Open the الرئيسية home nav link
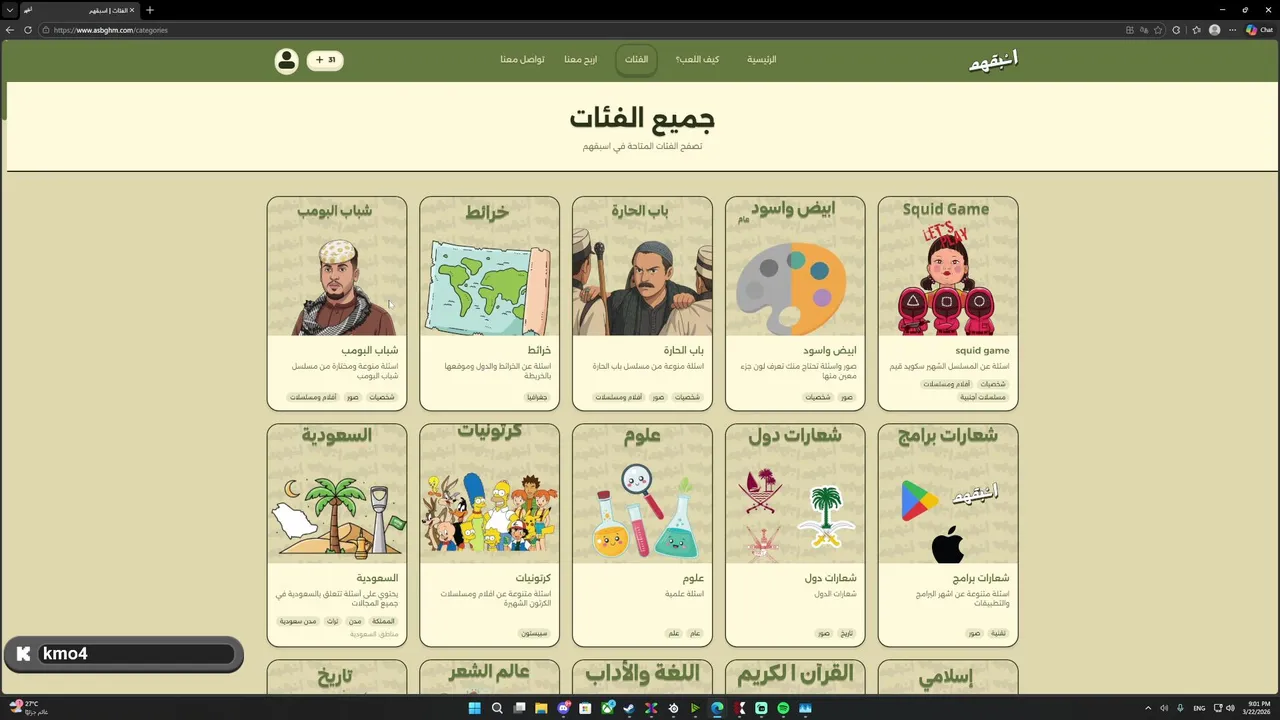1280x720 pixels. pos(762,60)
